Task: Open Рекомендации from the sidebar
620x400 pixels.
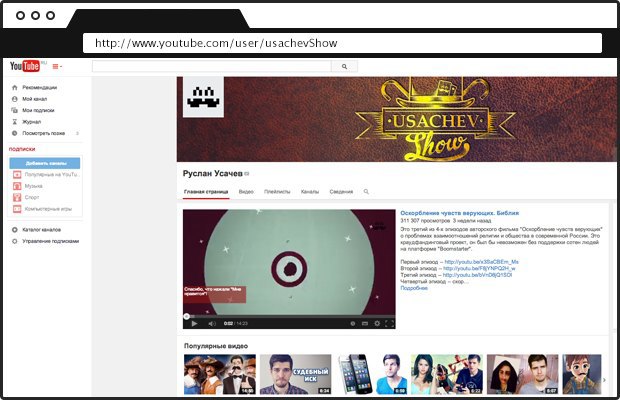Action: [40, 89]
